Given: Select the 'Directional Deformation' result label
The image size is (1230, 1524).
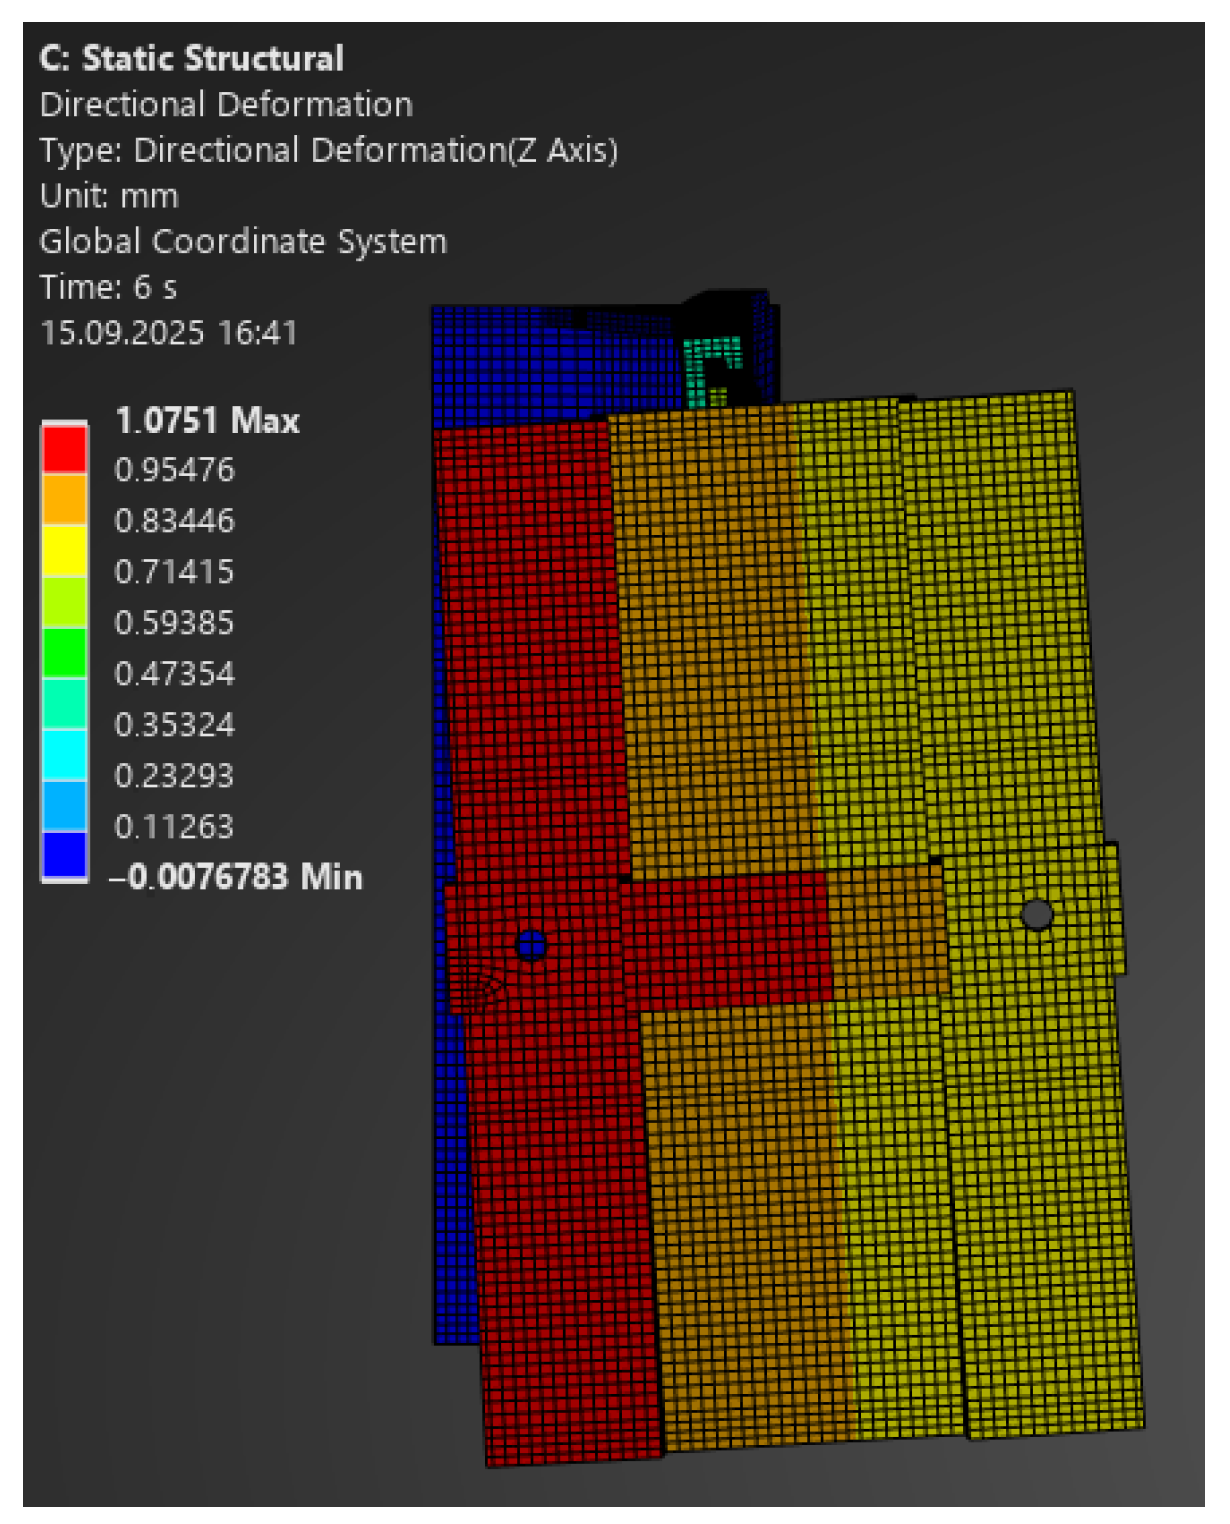Looking at the screenshot, I should [x=226, y=104].
